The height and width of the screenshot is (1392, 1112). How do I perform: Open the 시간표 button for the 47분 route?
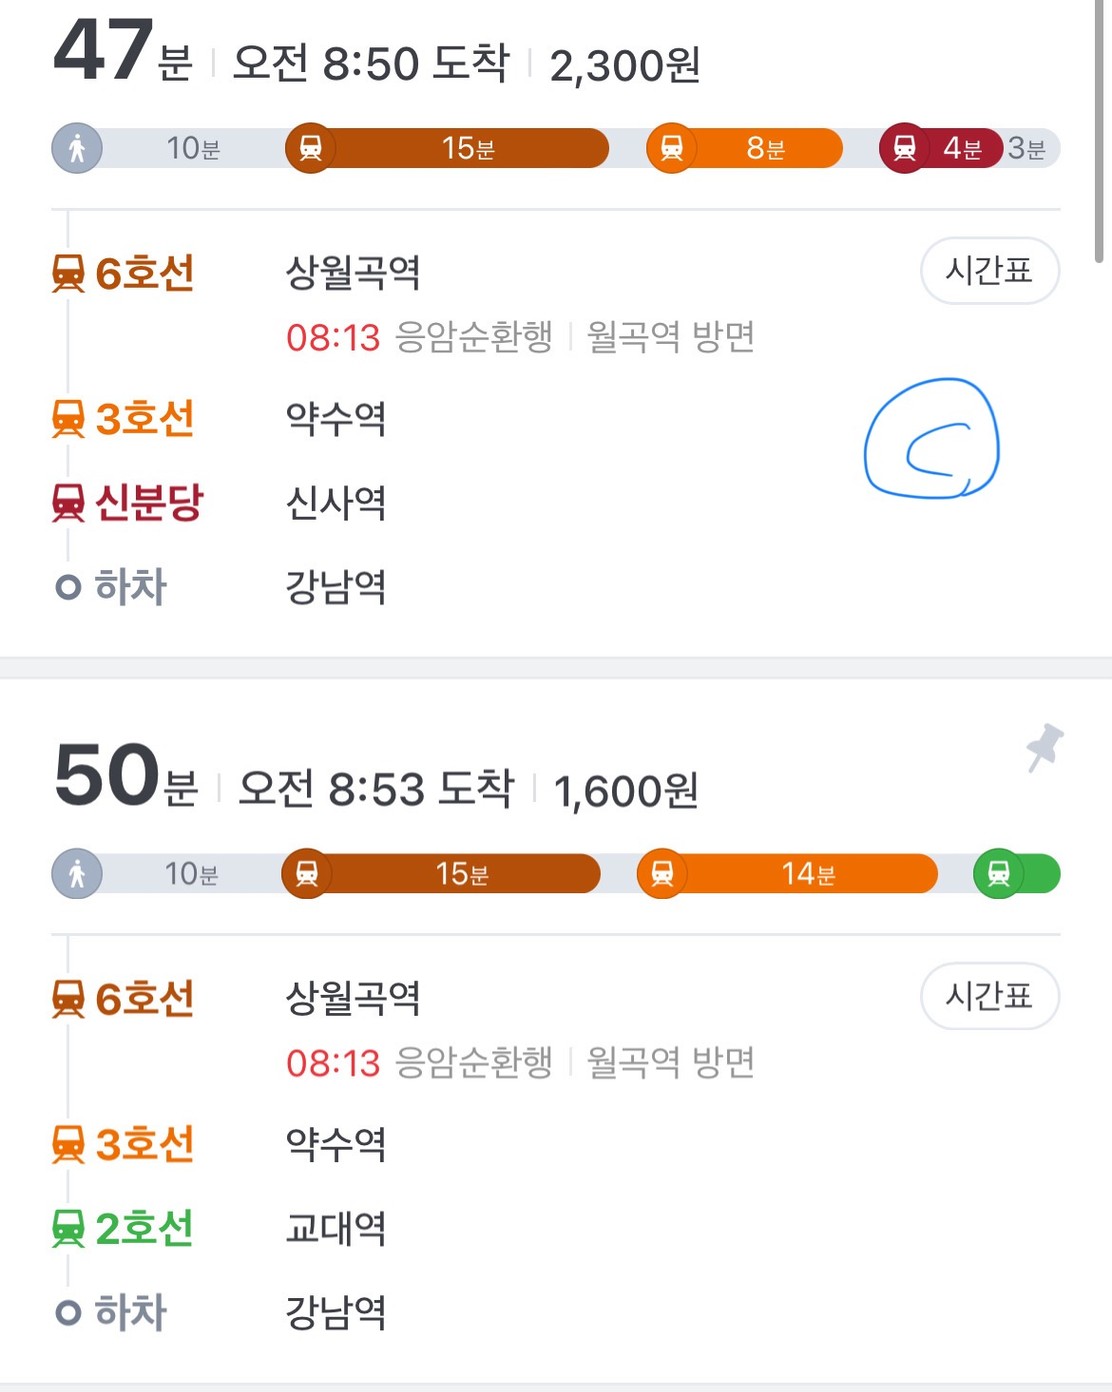tap(989, 270)
